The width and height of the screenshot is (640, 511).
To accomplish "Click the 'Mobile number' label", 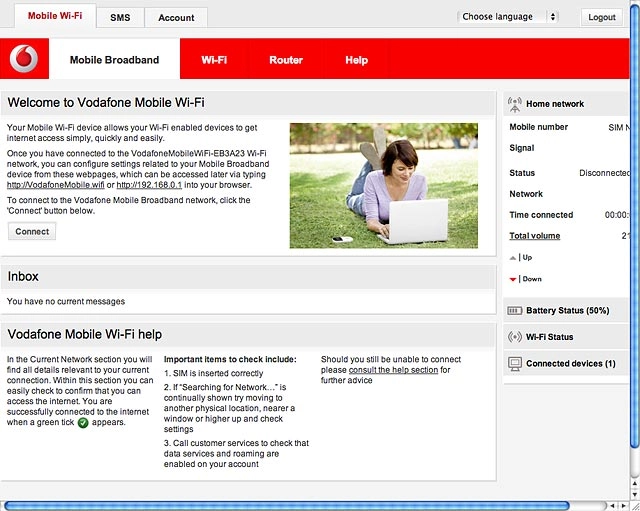I will coord(538,127).
